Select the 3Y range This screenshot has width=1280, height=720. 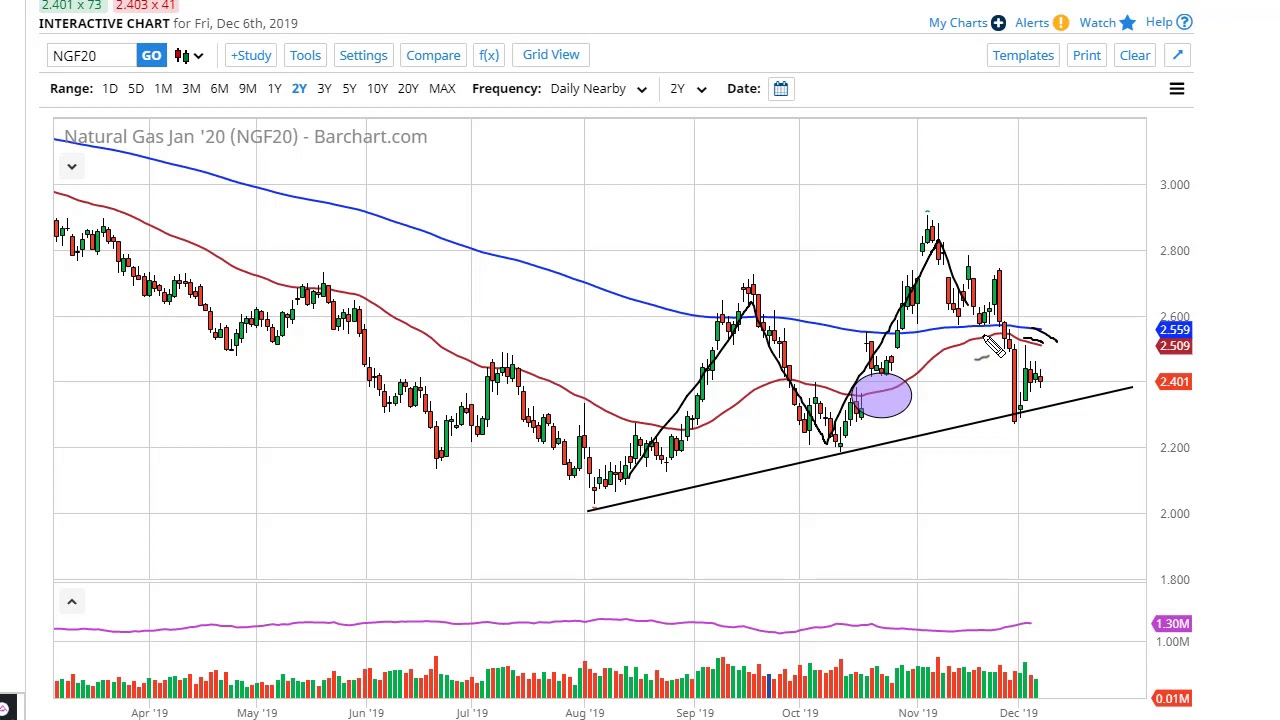point(324,89)
